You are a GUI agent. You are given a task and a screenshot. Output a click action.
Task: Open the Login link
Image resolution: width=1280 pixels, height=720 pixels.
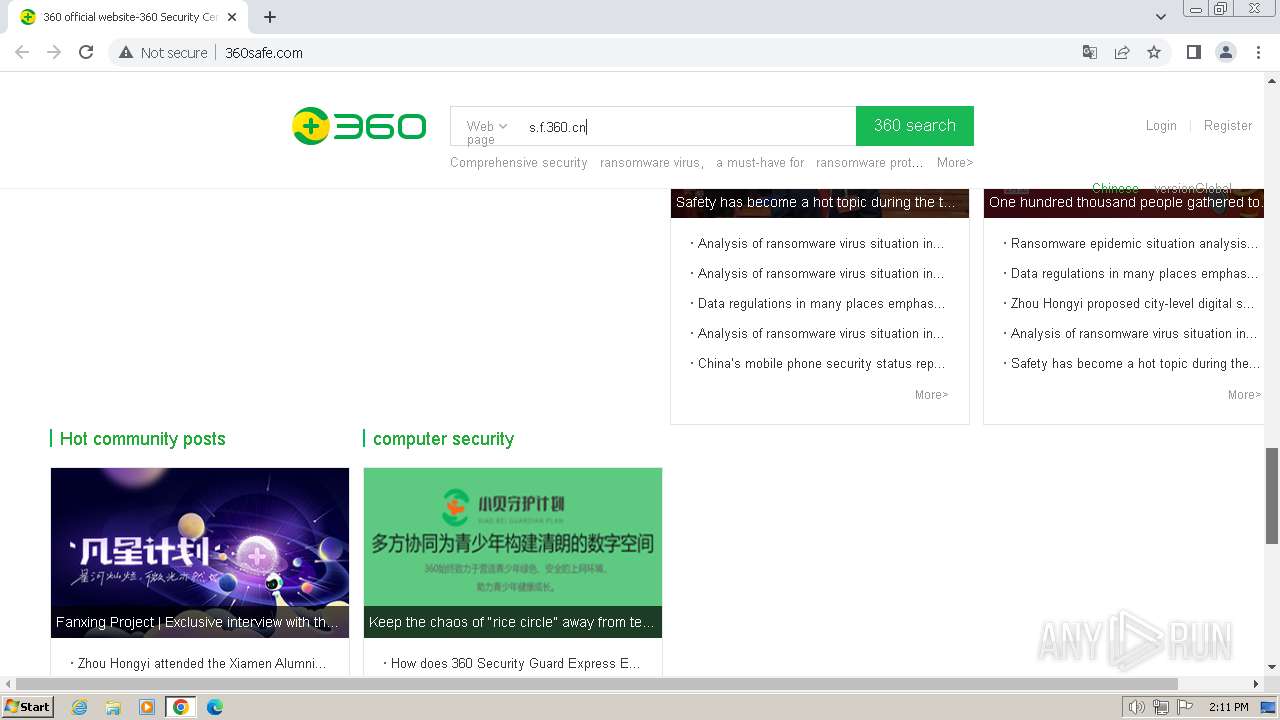point(1161,125)
